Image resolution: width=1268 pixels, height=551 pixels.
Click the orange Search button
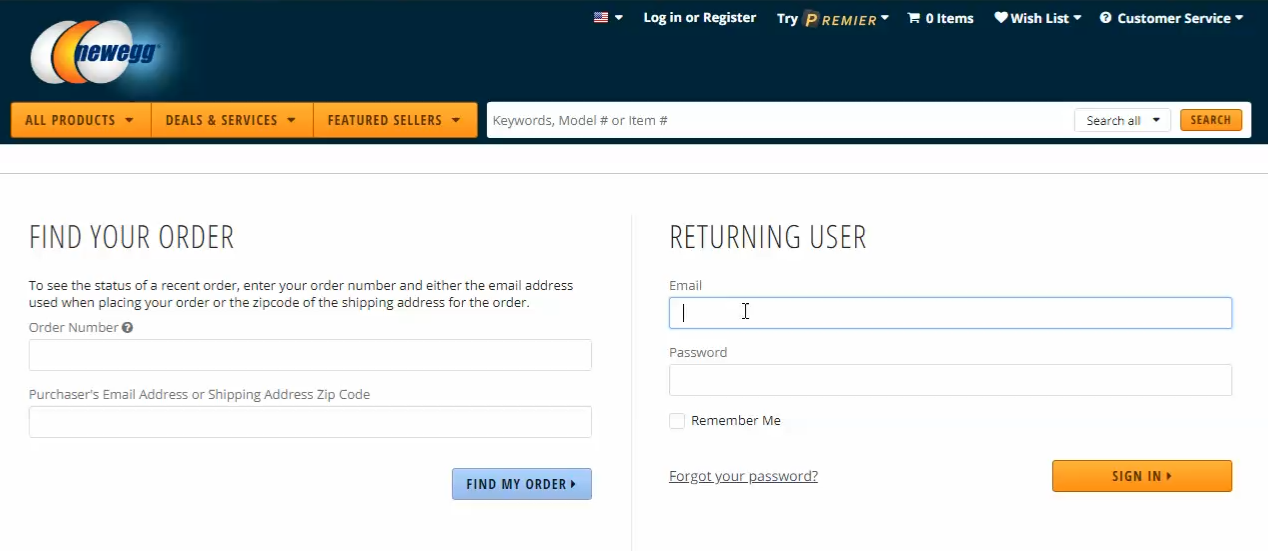(1211, 120)
